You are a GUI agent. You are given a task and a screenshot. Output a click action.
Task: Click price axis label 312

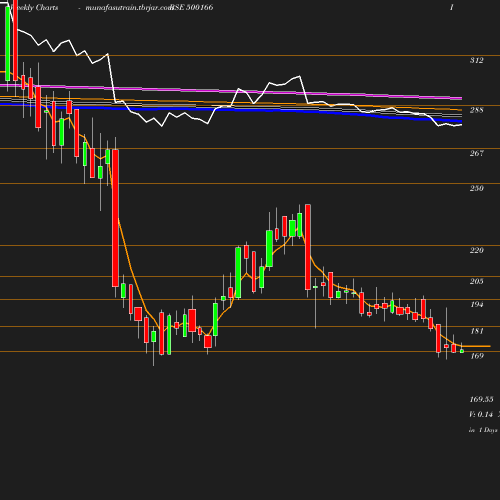(x=476, y=60)
